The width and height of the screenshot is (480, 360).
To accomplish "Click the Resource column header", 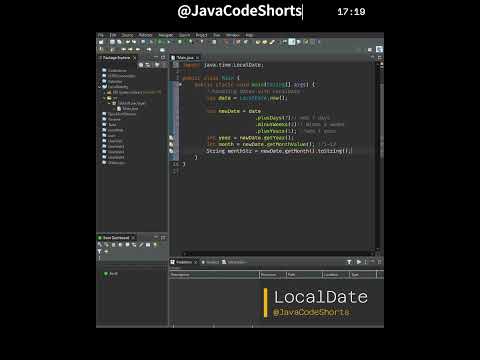I will (x=273, y=275).
